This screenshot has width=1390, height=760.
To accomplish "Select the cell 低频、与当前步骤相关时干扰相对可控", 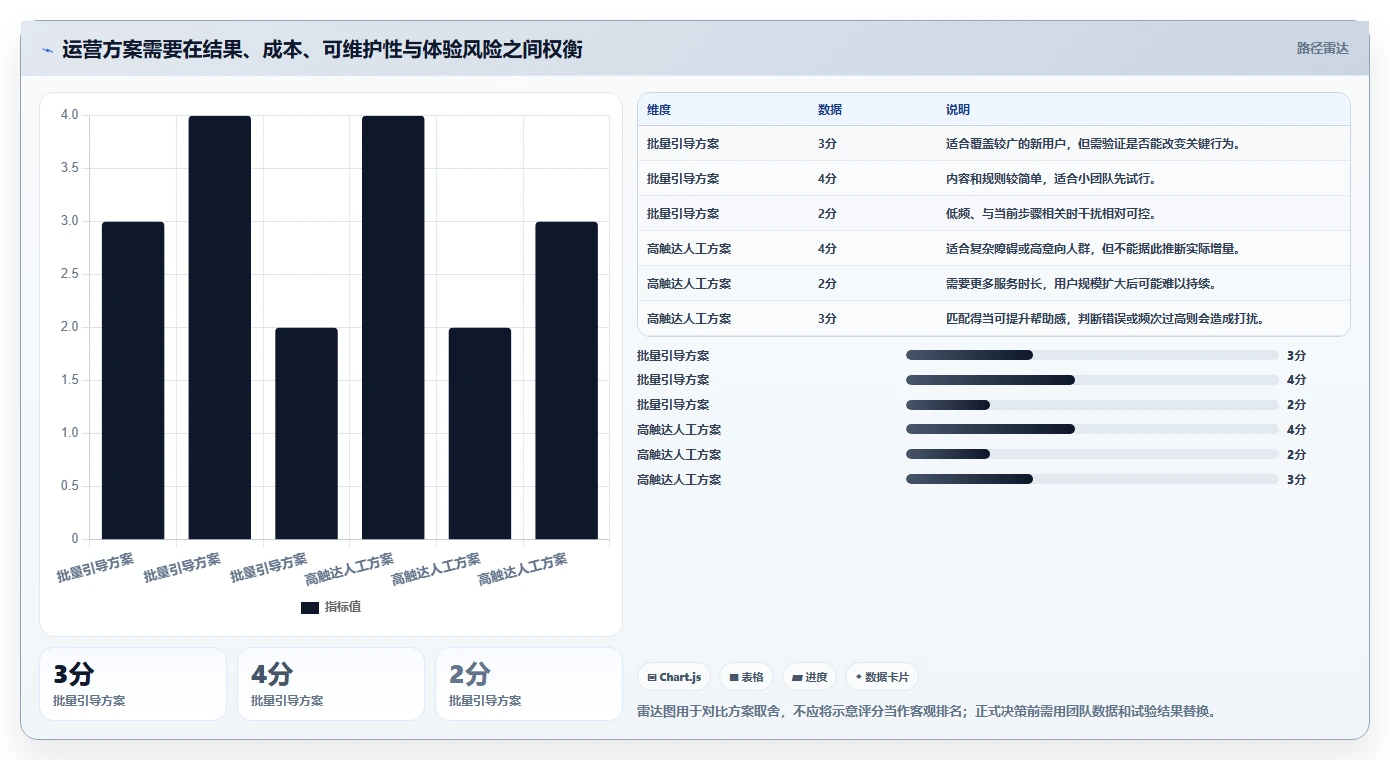I will coord(1050,214).
